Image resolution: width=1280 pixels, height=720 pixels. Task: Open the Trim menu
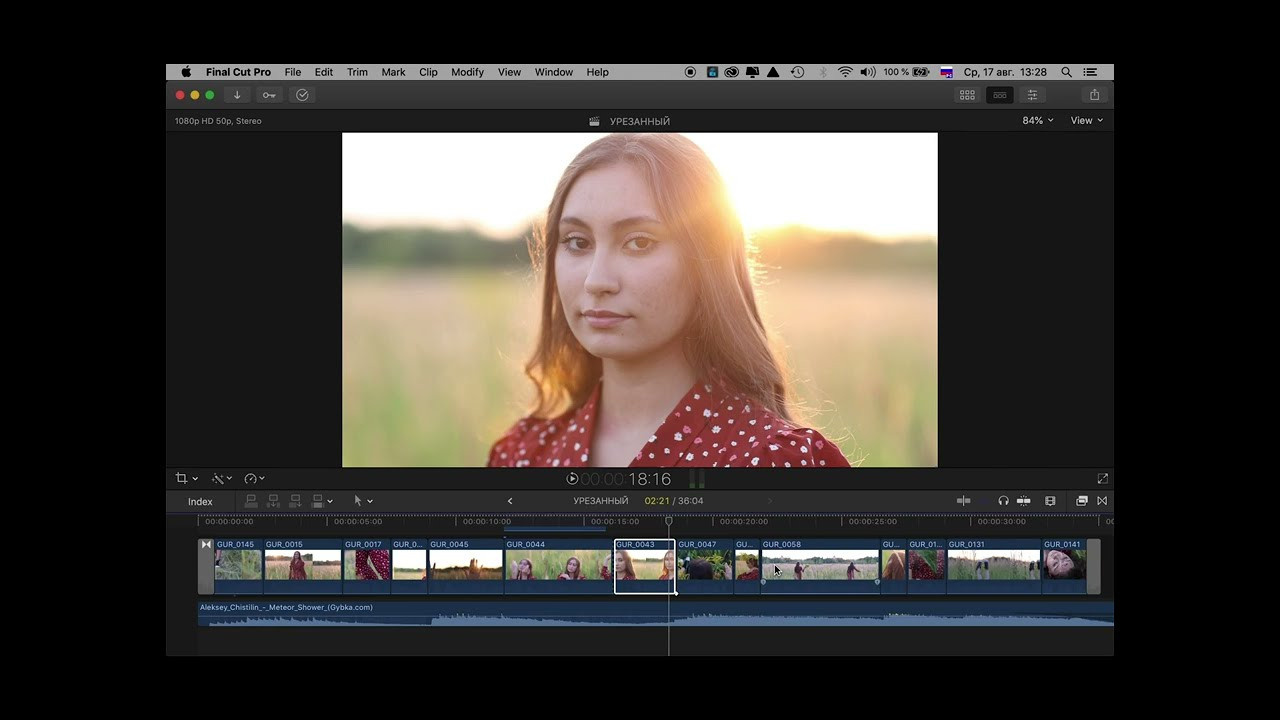pyautogui.click(x=357, y=72)
